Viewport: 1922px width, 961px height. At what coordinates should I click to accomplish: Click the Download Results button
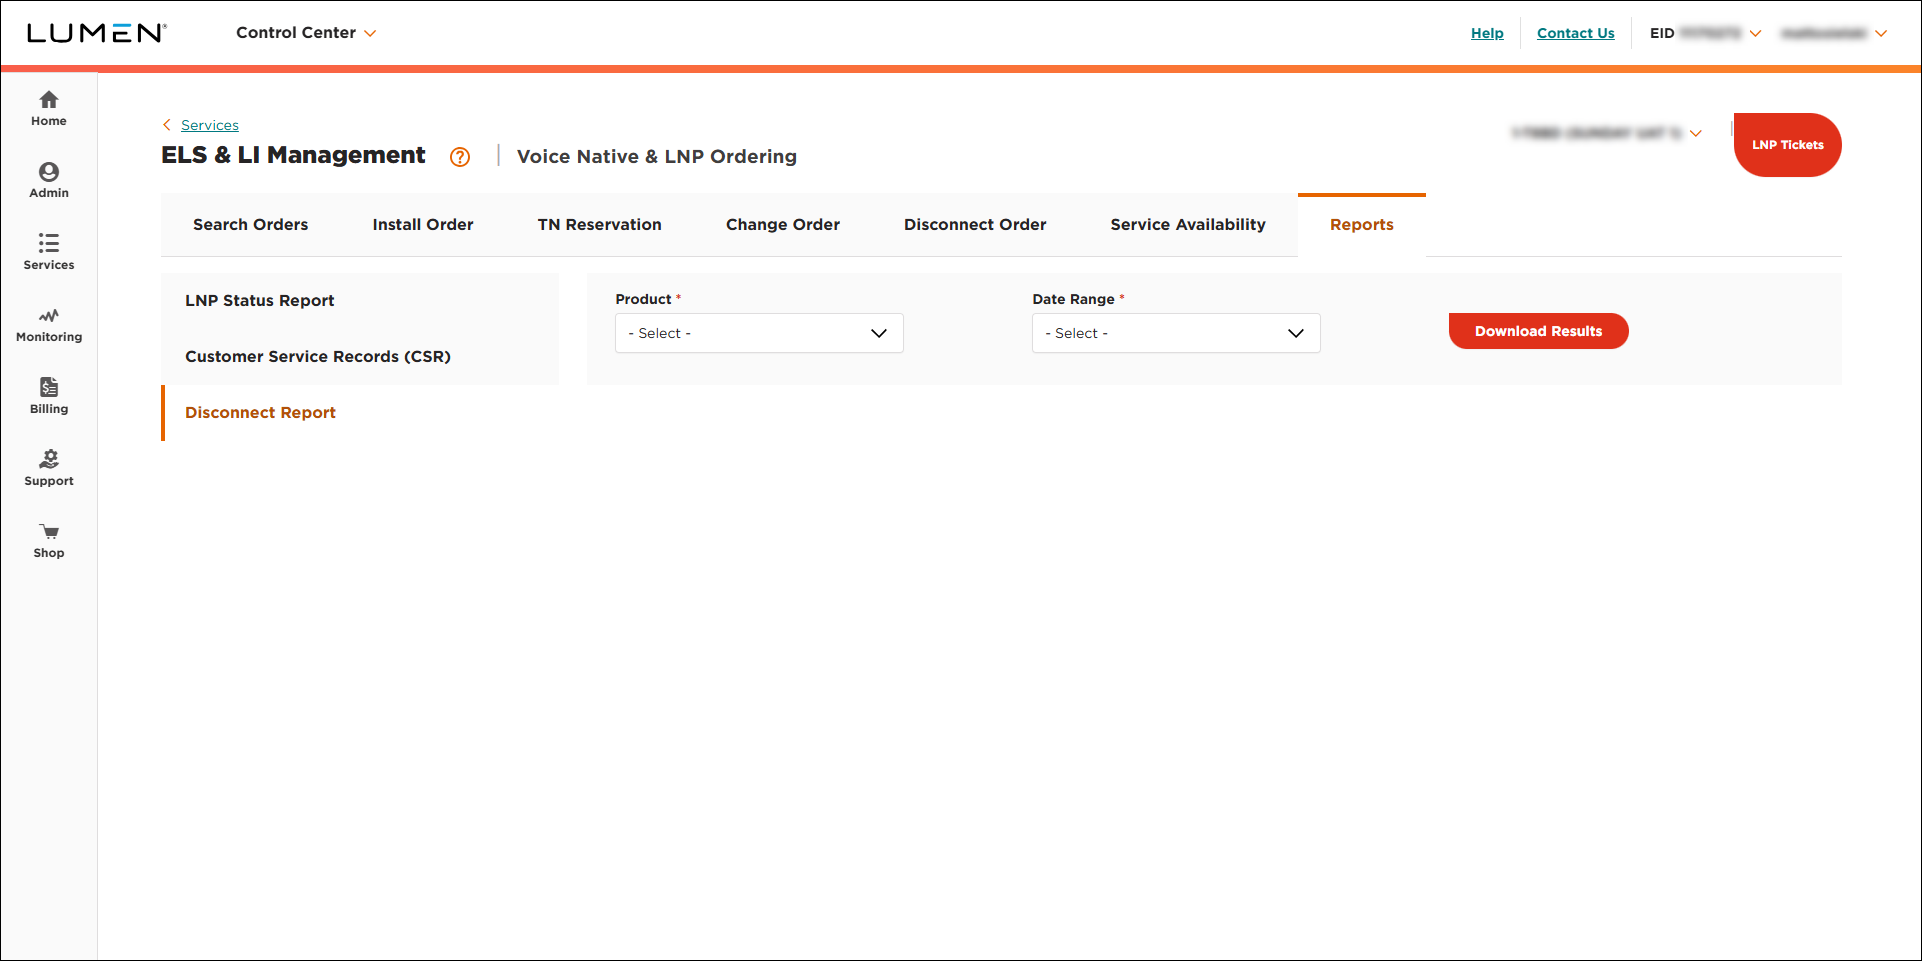[x=1538, y=331]
